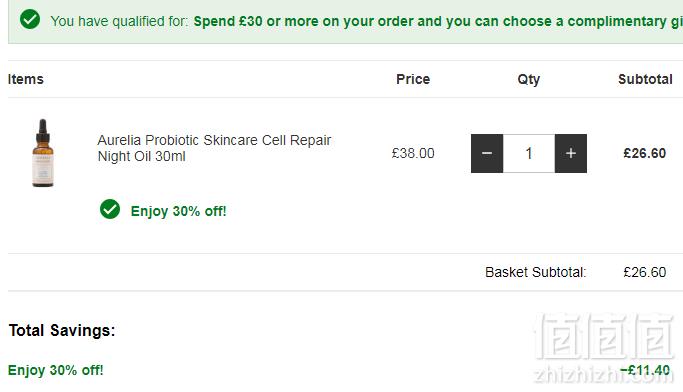The image size is (683, 392).
Task: Click the Subtotal column header
Action: point(645,79)
